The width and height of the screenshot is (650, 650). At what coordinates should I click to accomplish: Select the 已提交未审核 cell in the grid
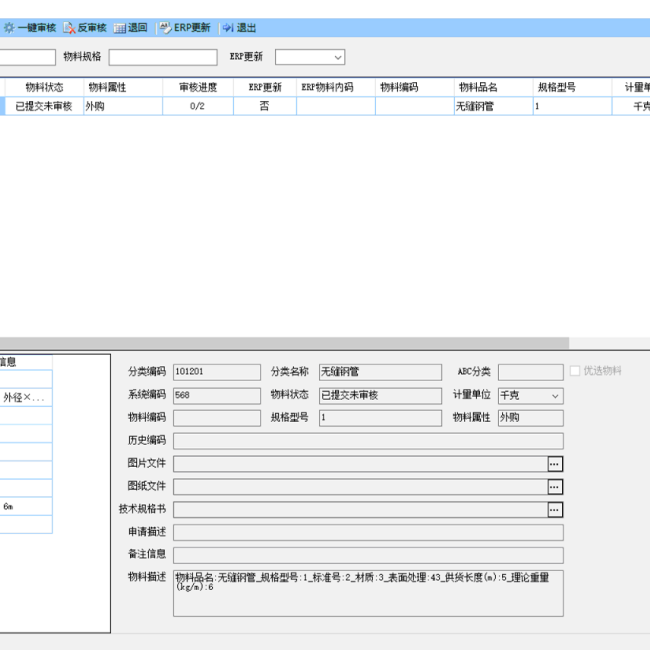point(44,106)
